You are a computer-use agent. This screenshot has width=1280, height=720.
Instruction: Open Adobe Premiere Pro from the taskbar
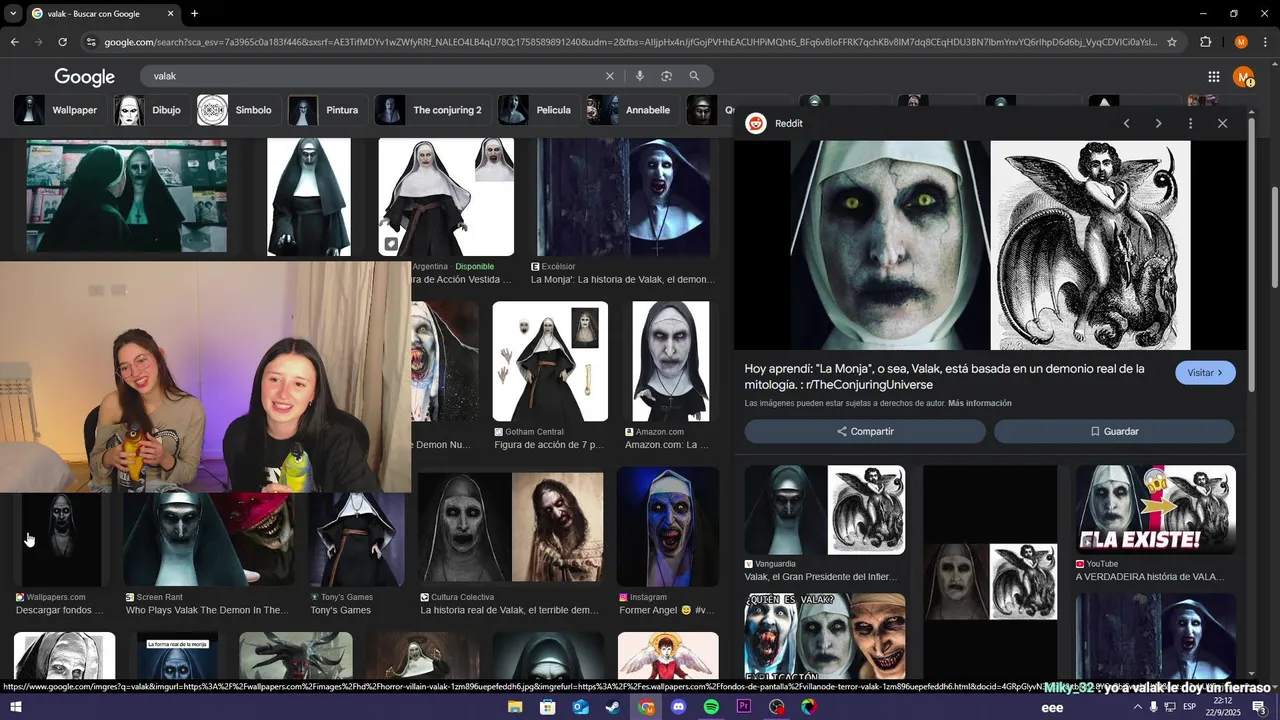tap(744, 707)
